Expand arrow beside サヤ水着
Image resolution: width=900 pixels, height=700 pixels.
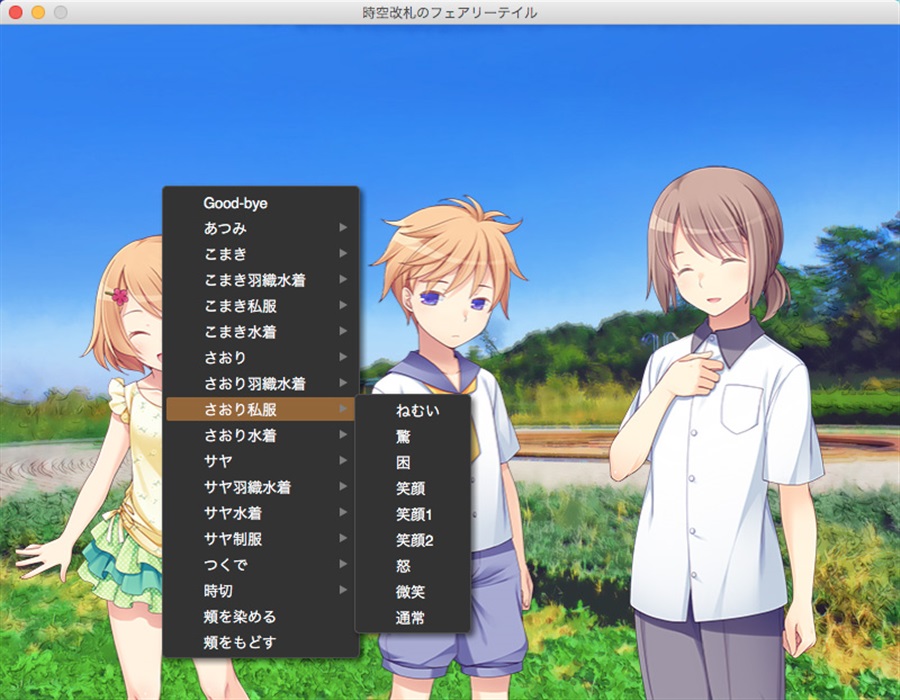(x=343, y=512)
